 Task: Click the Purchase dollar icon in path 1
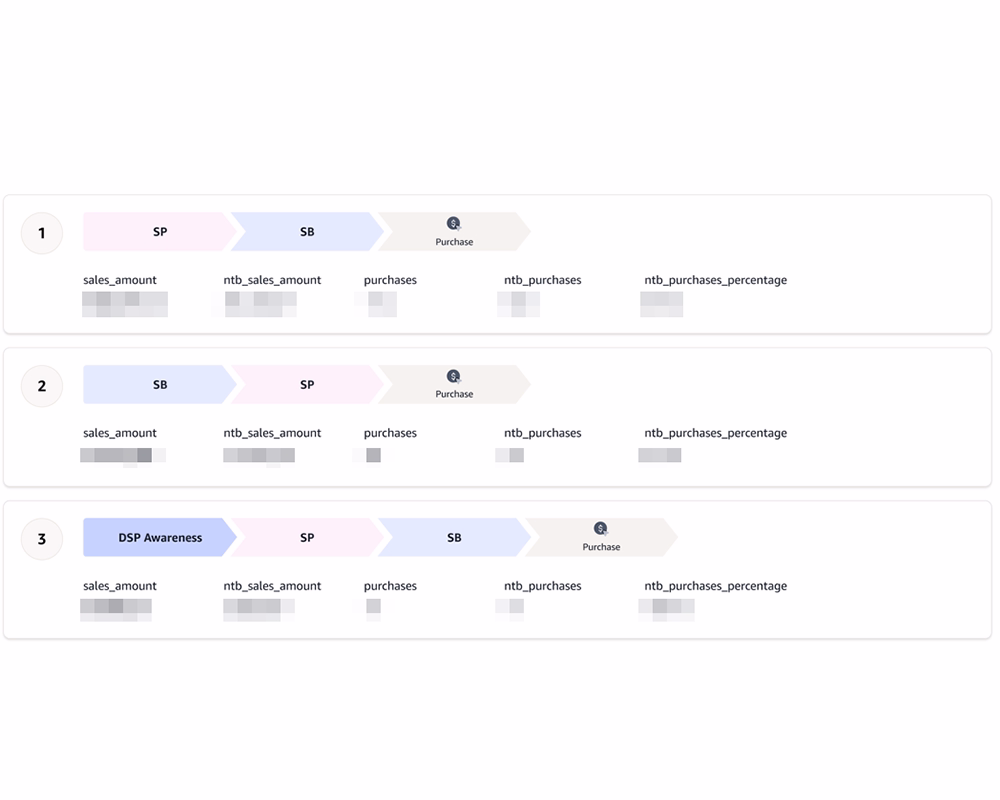pos(453,223)
